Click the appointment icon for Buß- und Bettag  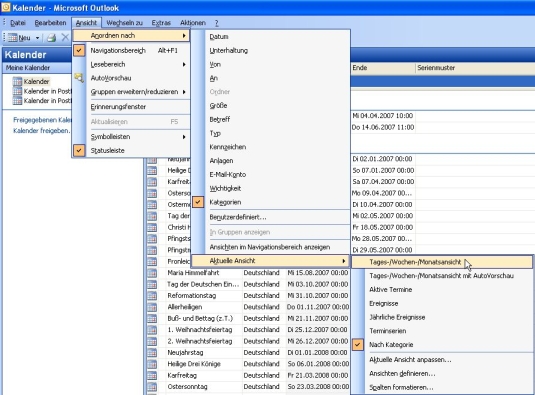152,319
